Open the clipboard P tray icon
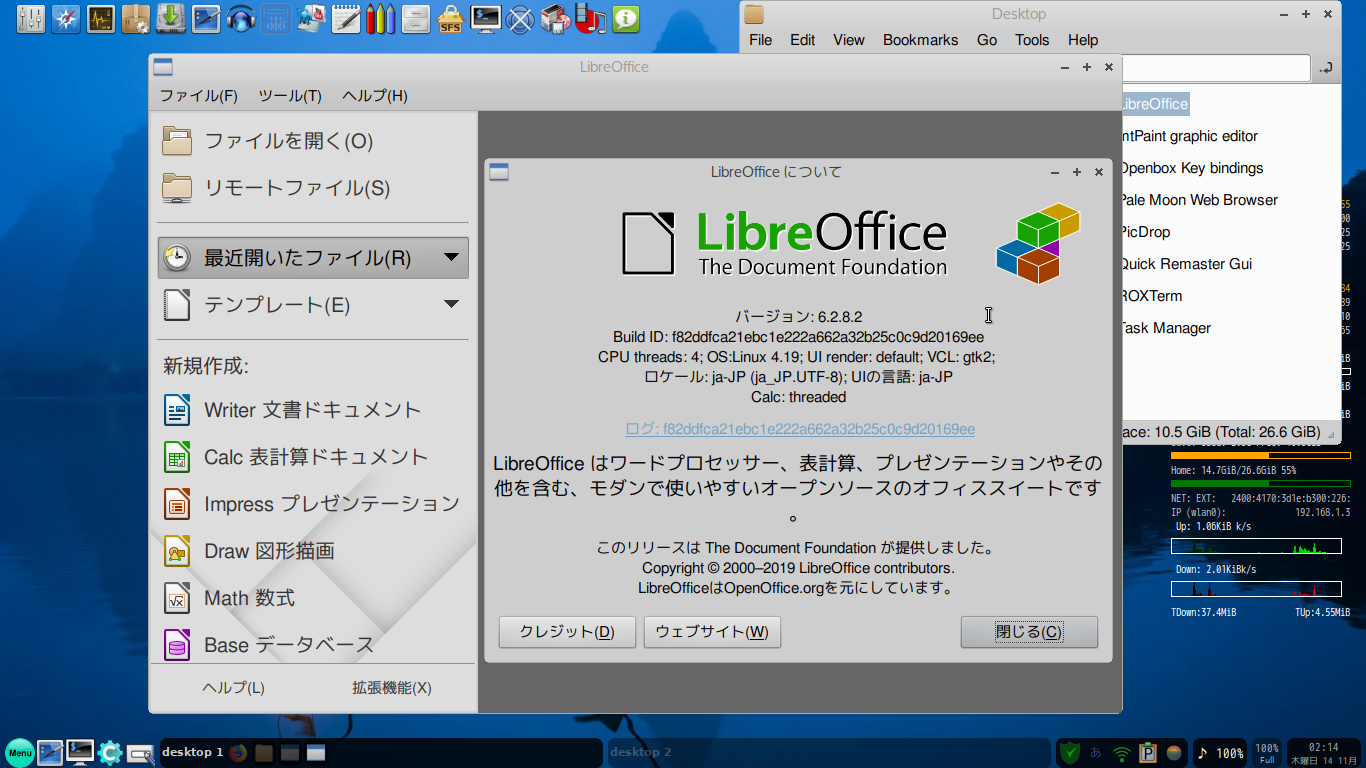The width and height of the screenshot is (1366, 768). tap(1148, 753)
